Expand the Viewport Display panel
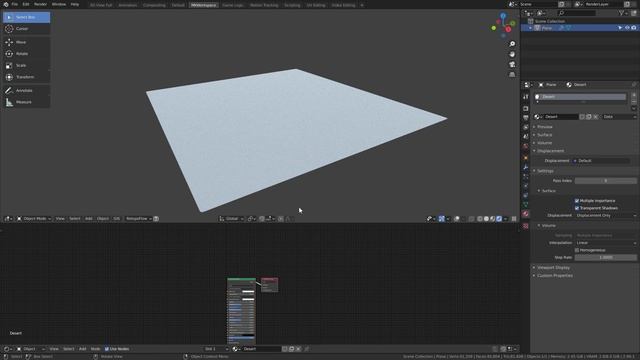 (x=553, y=268)
